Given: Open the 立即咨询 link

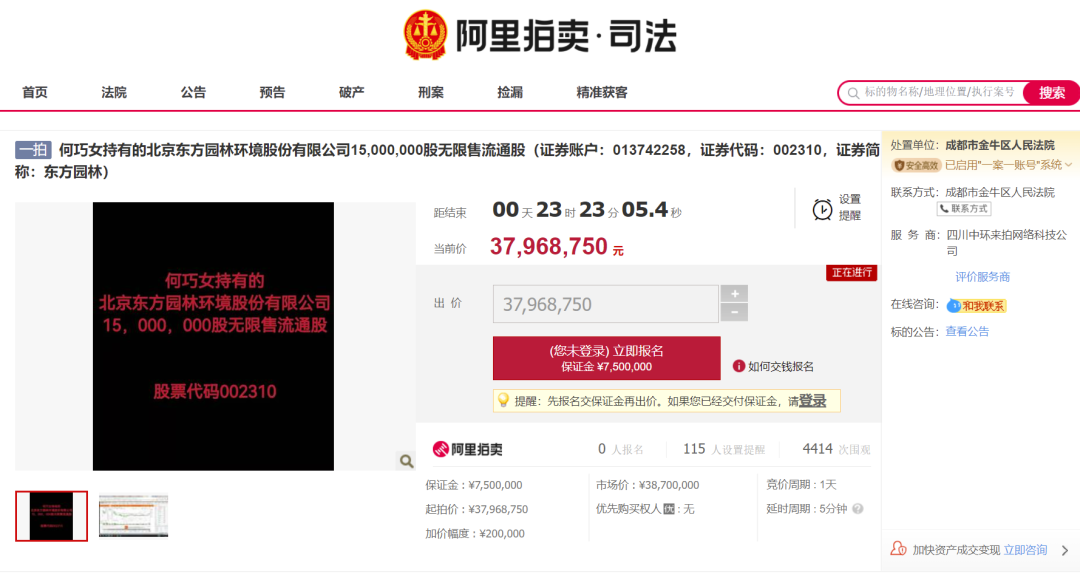Looking at the screenshot, I should tap(1025, 550).
